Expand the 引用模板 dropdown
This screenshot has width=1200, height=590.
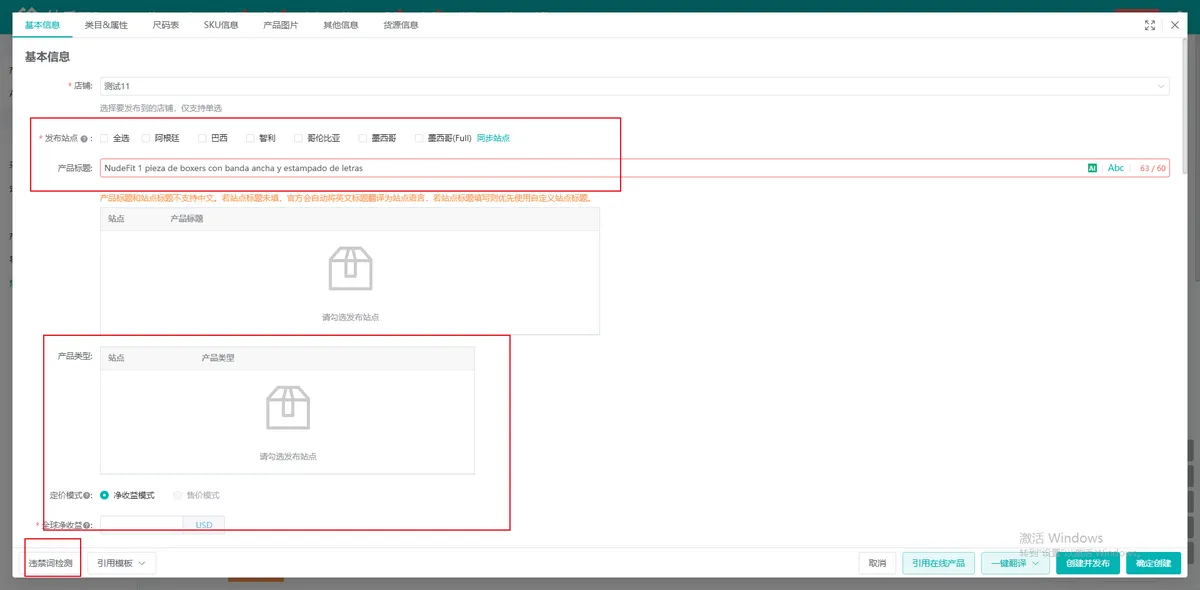point(122,563)
